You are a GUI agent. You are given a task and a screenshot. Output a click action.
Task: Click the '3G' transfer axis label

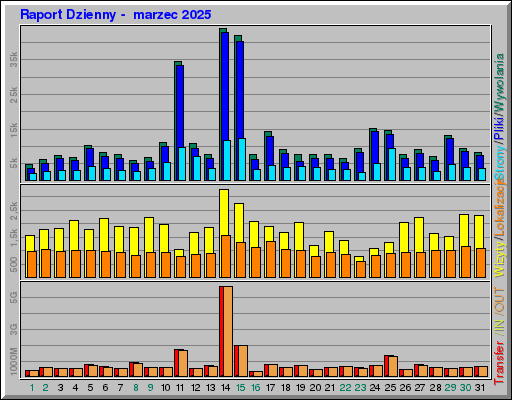13,329
